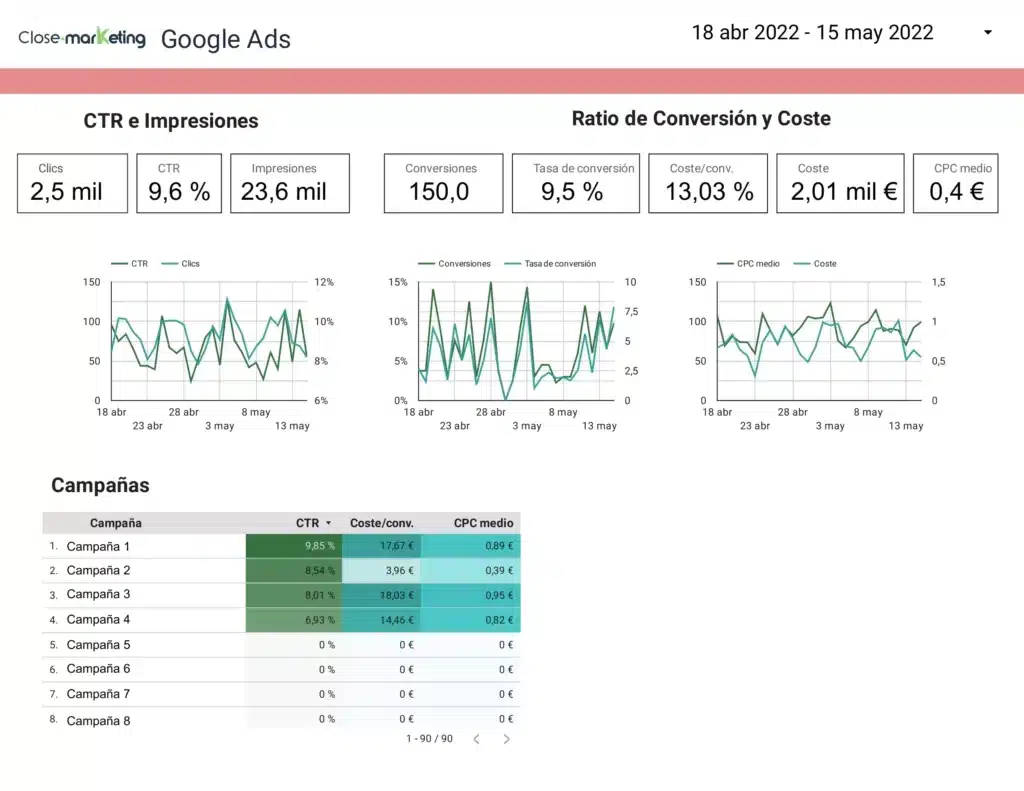Screen dimensions: 1024x791
Task: Click the Conversiones scorecard showing 150,0
Action: [x=442, y=183]
